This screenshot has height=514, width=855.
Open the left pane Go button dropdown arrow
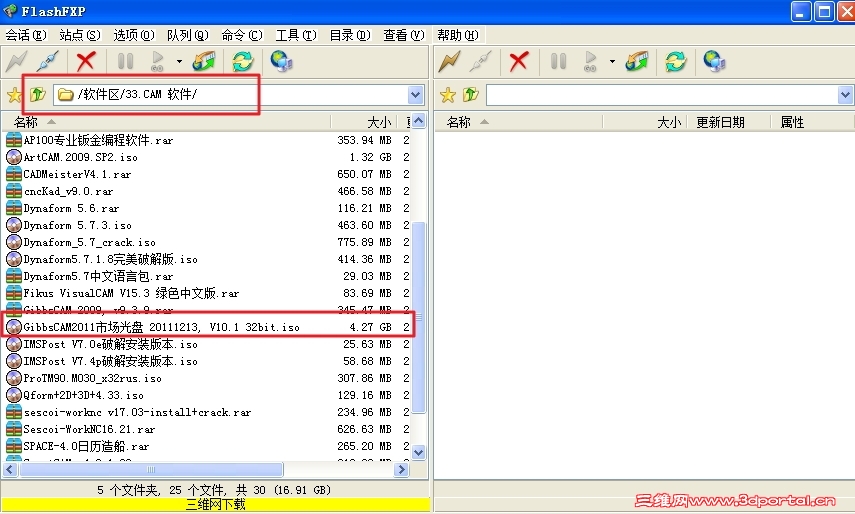179,61
